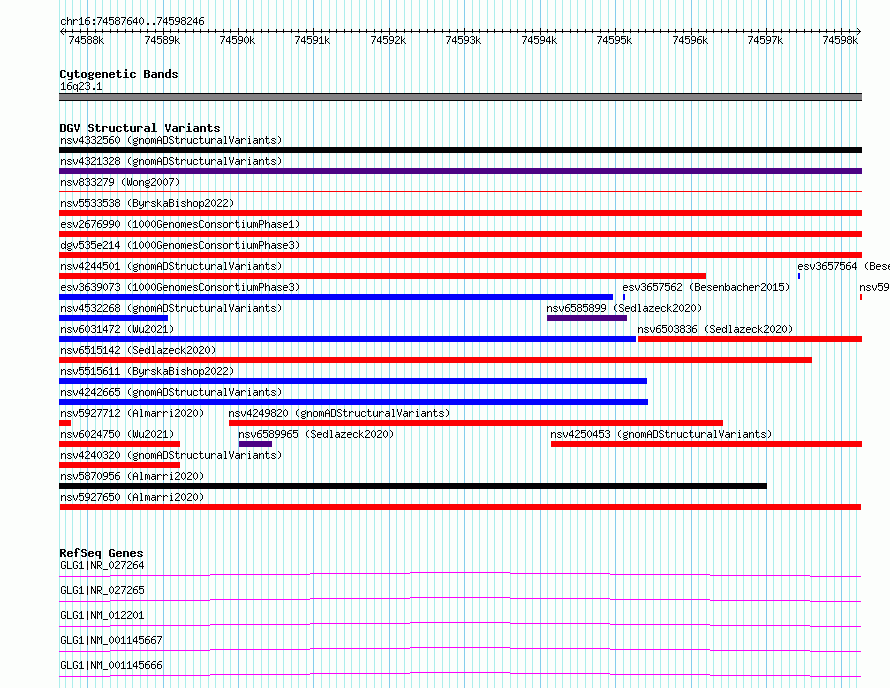The height and width of the screenshot is (688, 890).
Task: Click the red nsv6024750 variant bar
Action: (x=119, y=444)
